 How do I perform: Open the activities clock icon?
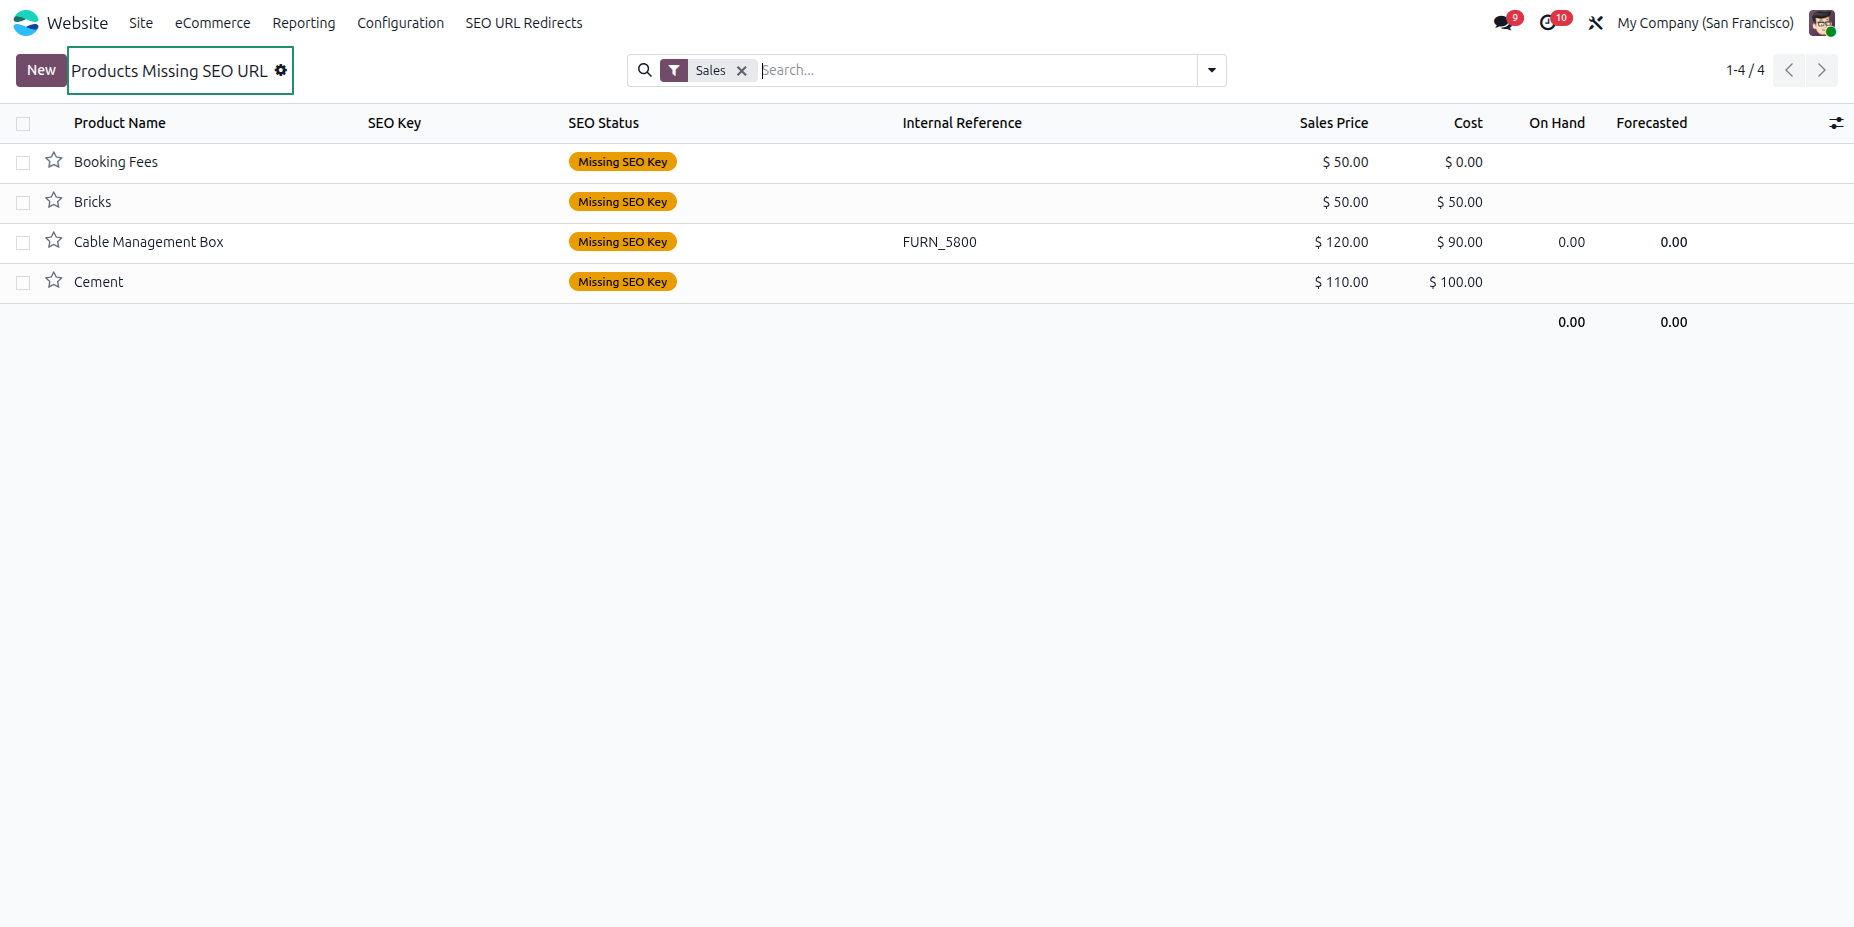click(1548, 23)
